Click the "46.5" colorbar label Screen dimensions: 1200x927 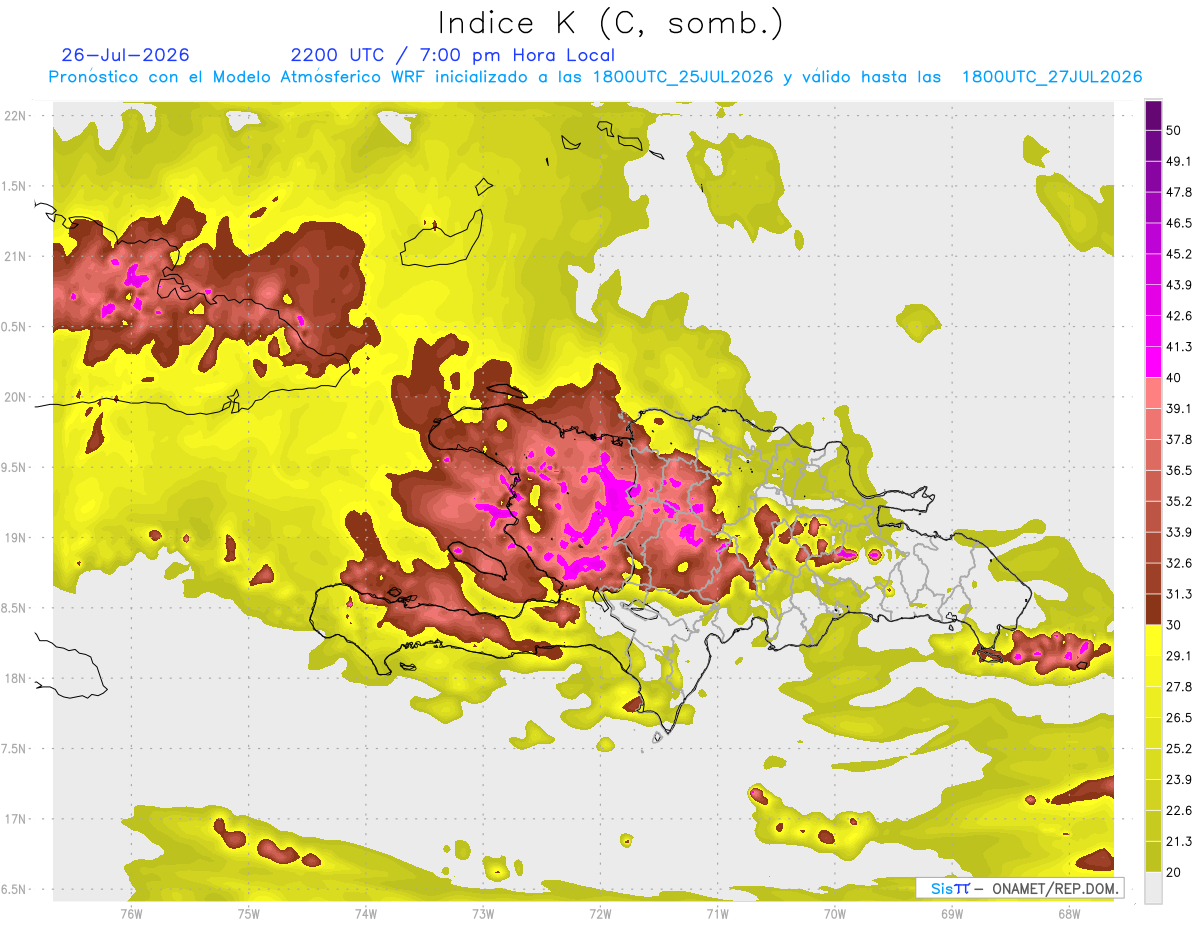pos(1179,223)
